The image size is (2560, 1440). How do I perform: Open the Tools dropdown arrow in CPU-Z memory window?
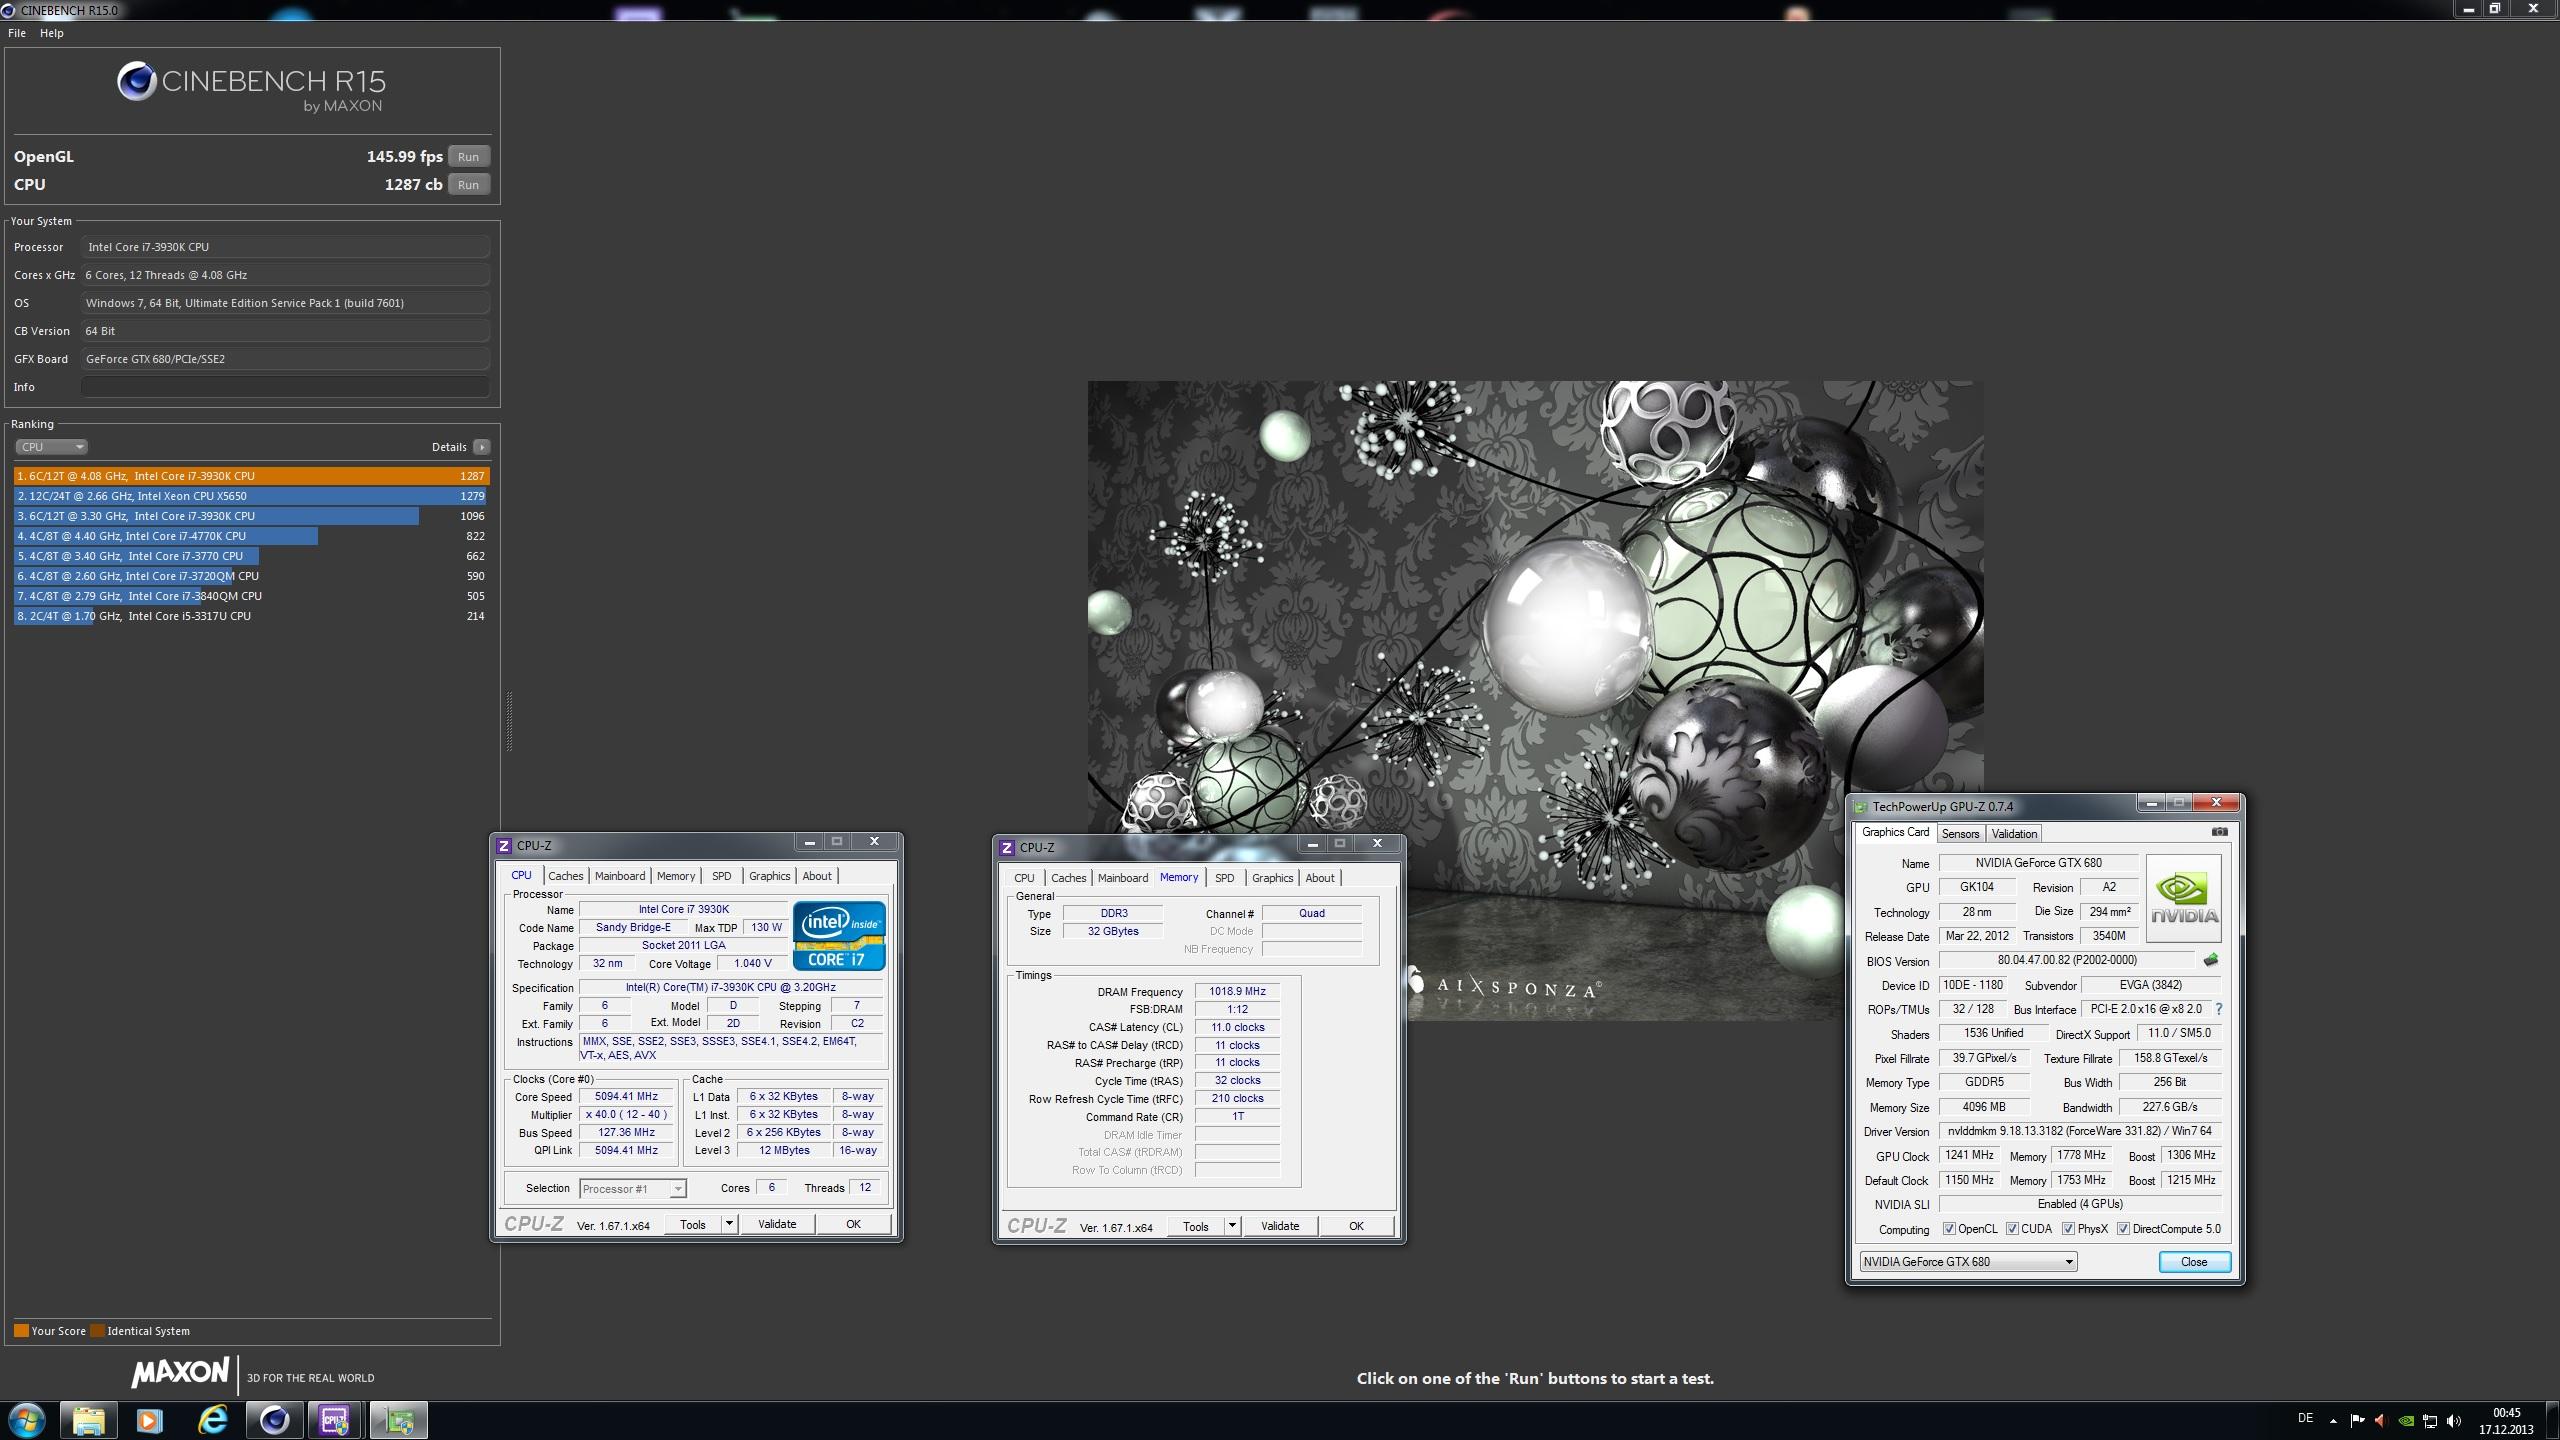1232,1226
